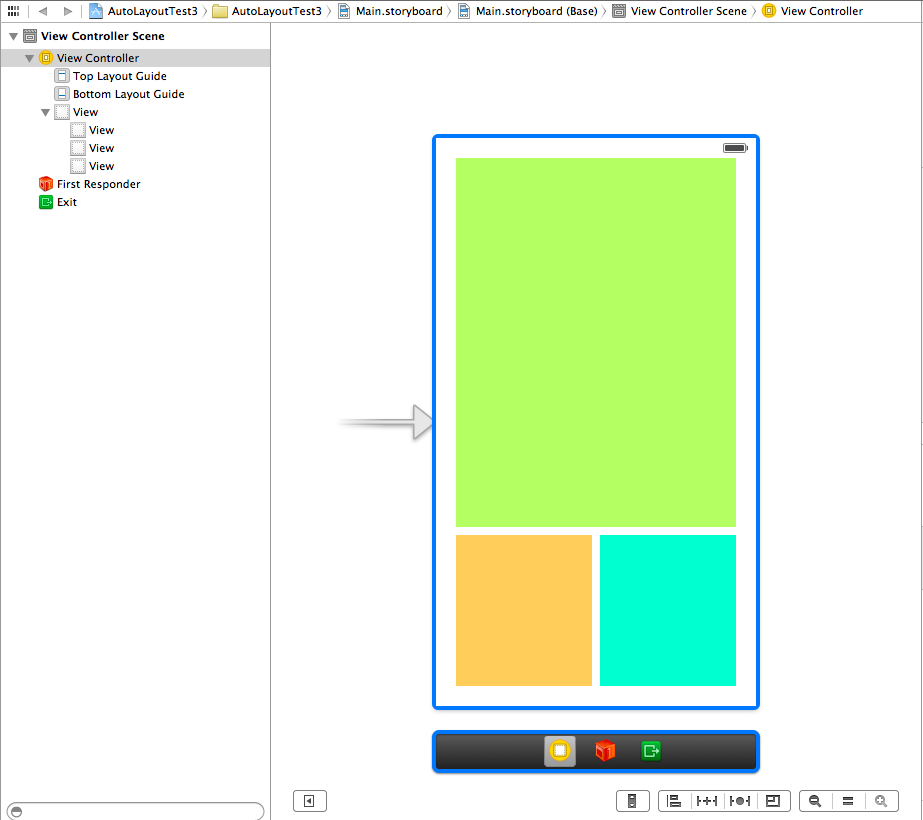Click the outline filter search field
The height and width of the screenshot is (820, 923).
pyautogui.click(x=135, y=811)
